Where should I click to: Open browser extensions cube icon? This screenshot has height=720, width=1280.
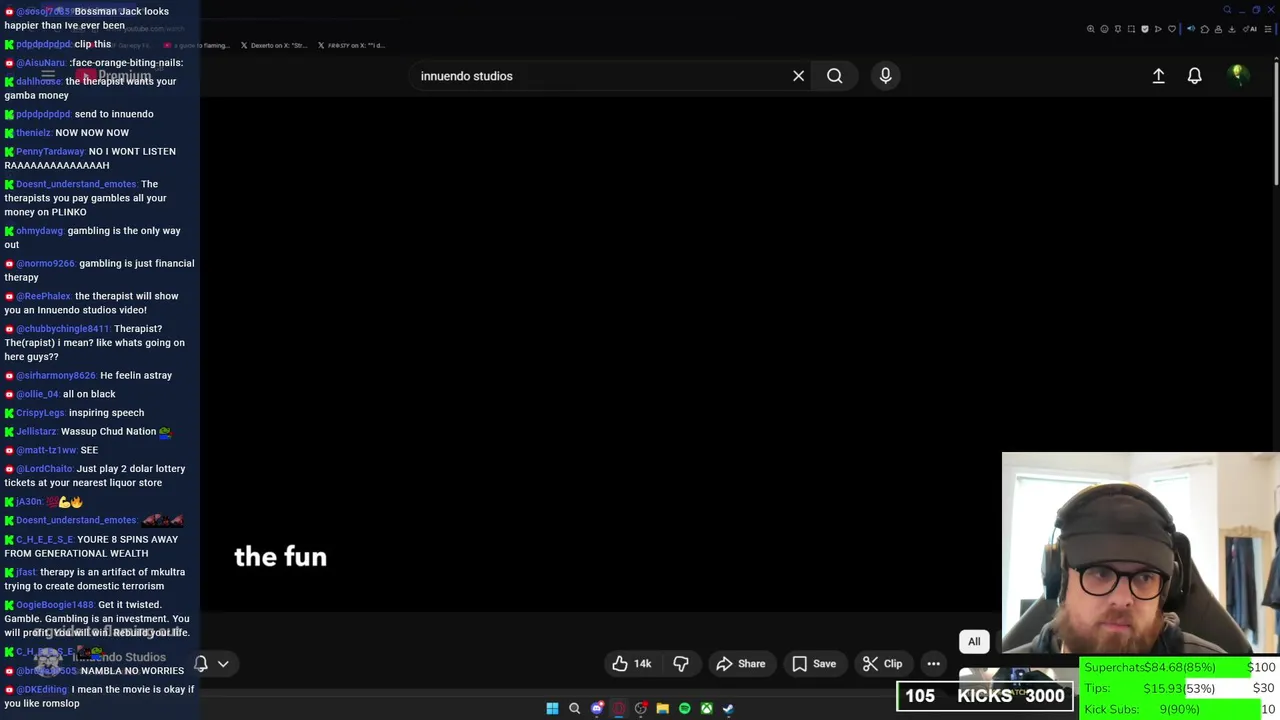pos(1205,29)
